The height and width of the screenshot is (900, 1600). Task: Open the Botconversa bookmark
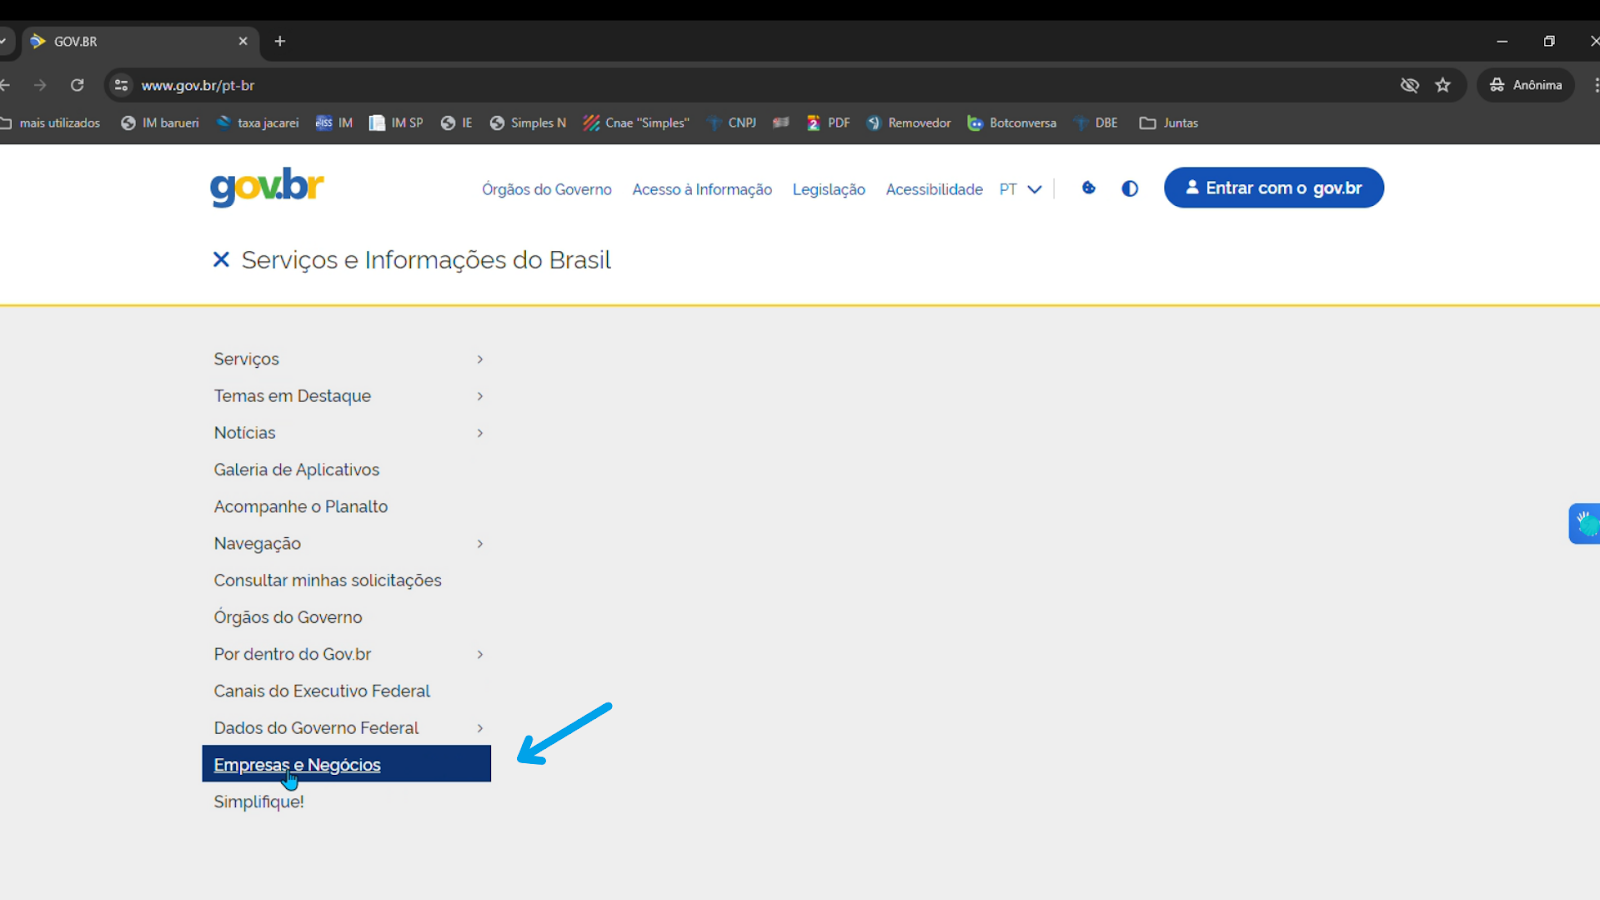point(1012,123)
